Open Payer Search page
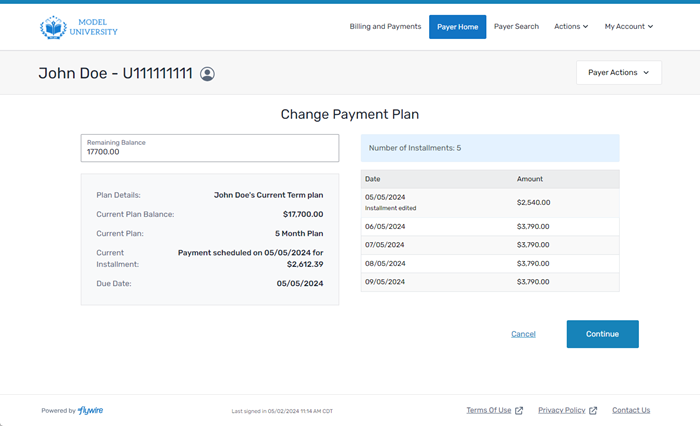Viewport: 700px width, 426px height. point(516,27)
